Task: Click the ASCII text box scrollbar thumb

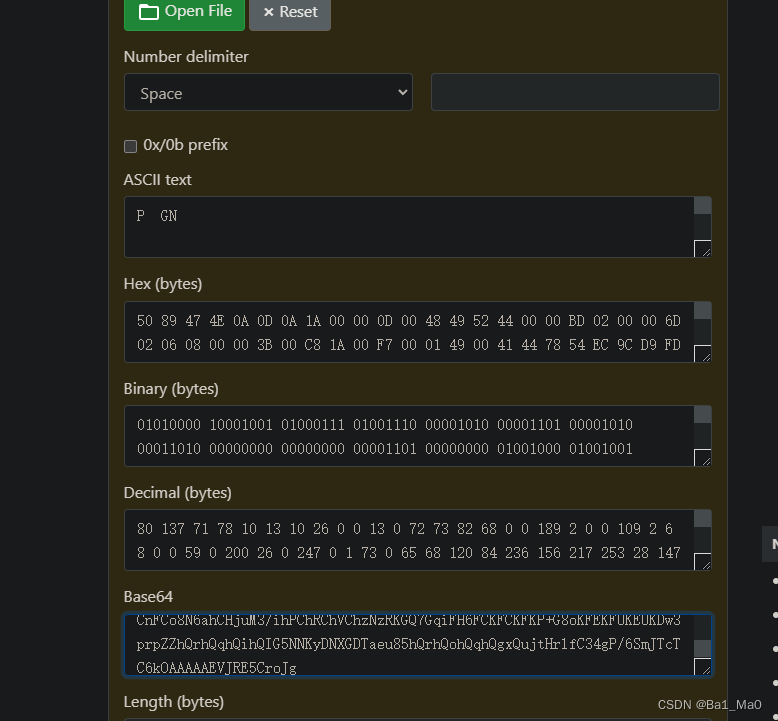Action: (x=703, y=205)
